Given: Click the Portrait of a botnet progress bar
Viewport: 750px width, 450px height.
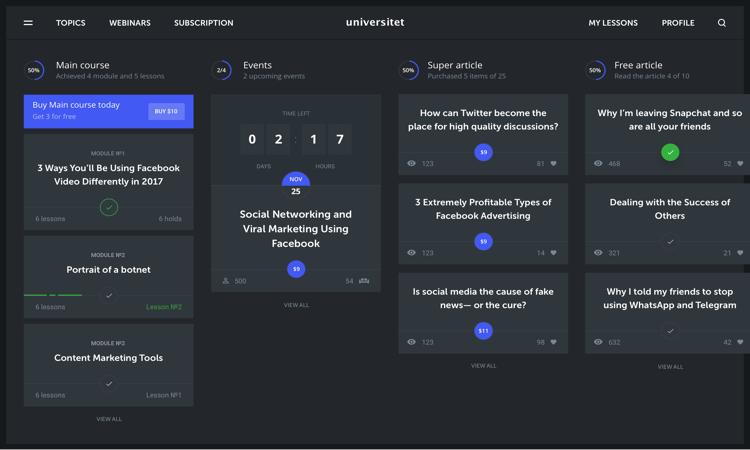Looking at the screenshot, I should (54, 295).
